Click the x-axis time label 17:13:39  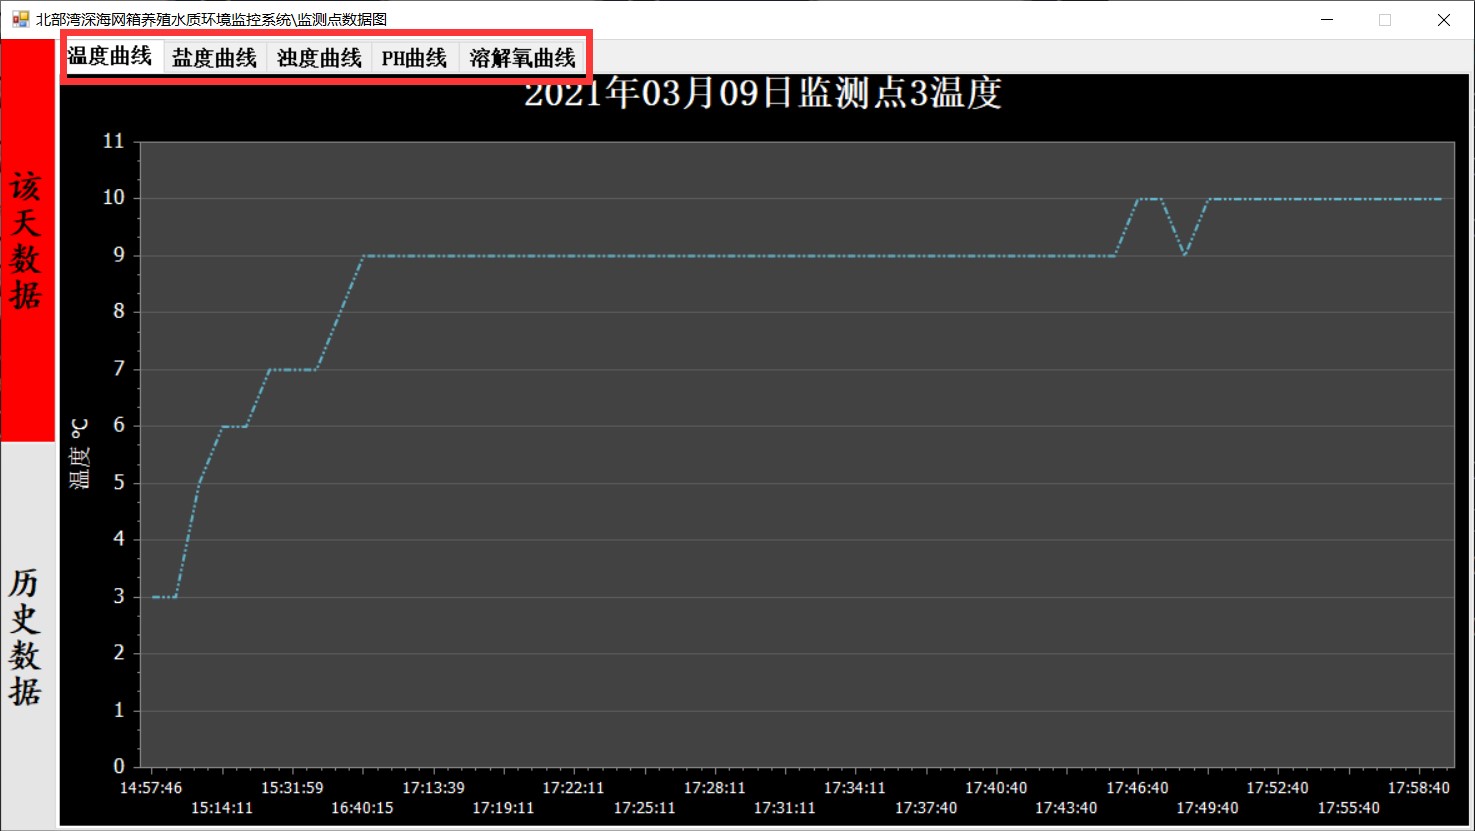[x=433, y=788]
